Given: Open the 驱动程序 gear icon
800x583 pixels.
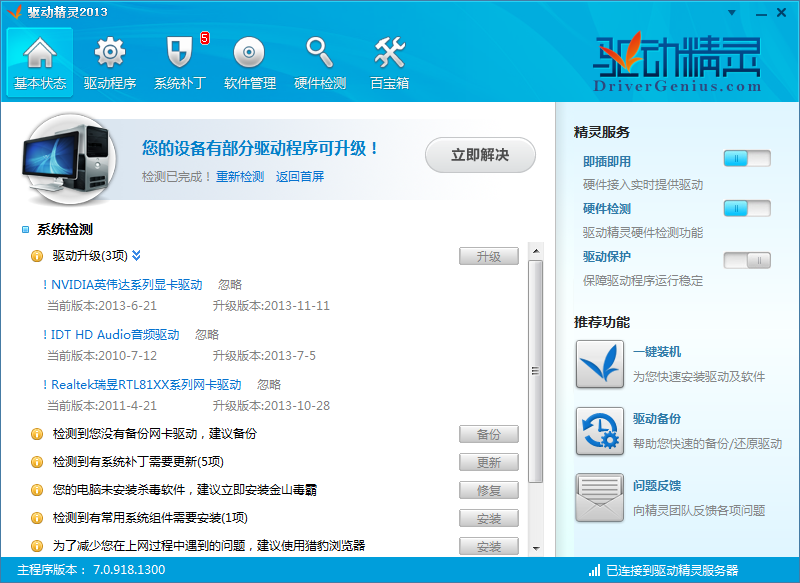Looking at the screenshot, I should tap(110, 53).
